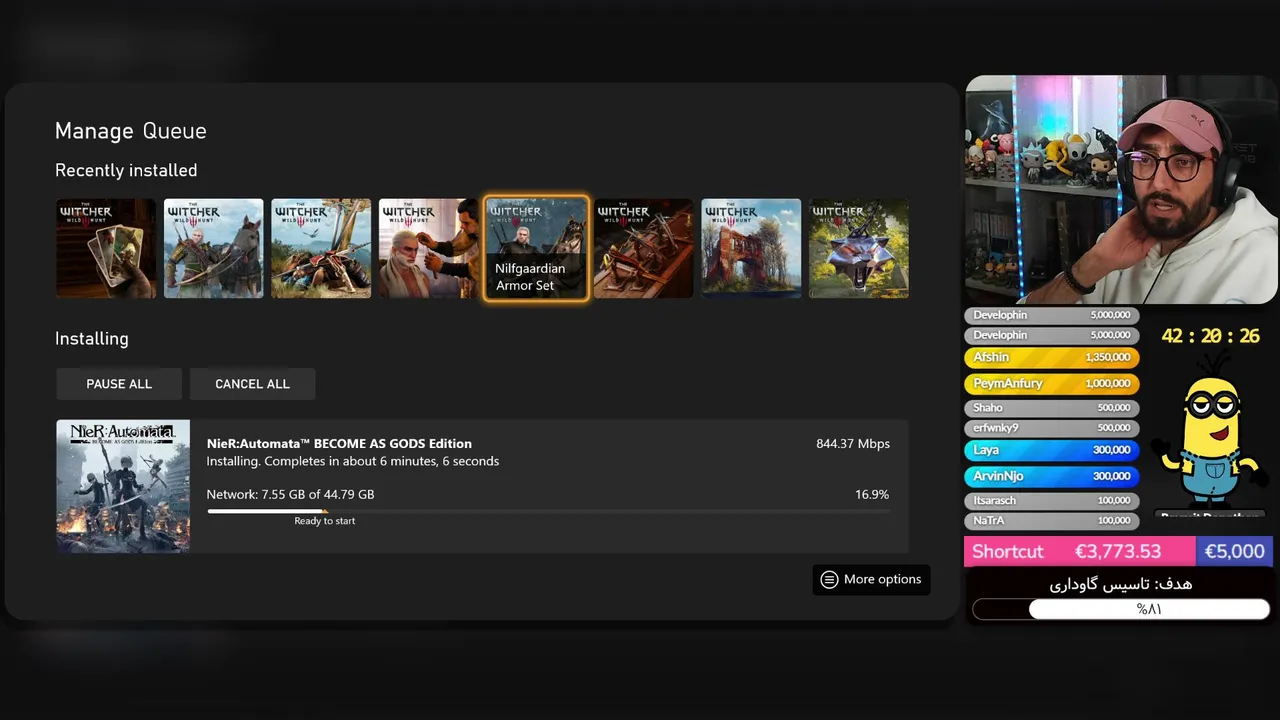
Task: Select the NieR:Automata BECOME AS GODS Edition title
Action: point(339,443)
